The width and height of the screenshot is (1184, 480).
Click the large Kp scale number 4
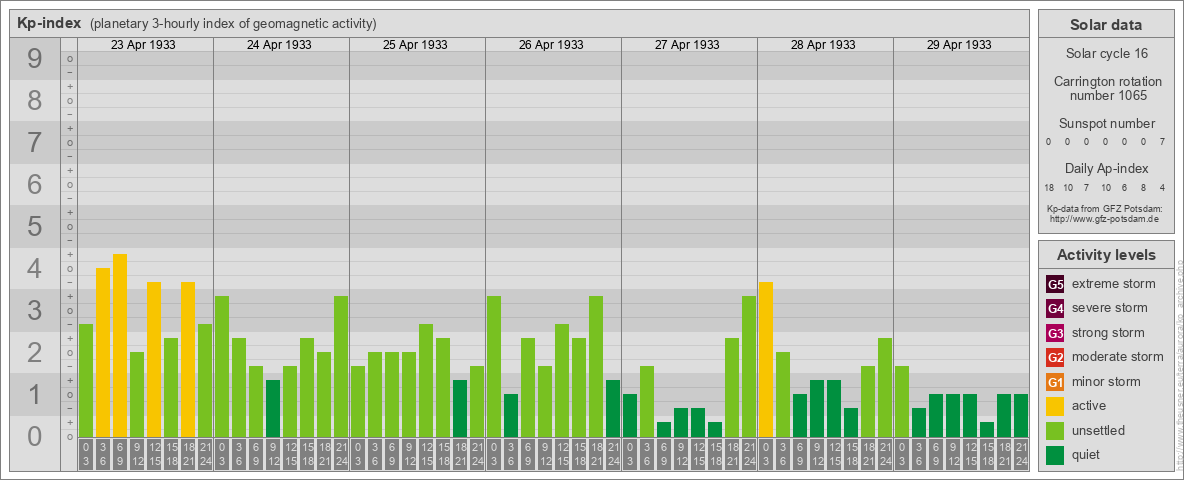coord(34,269)
